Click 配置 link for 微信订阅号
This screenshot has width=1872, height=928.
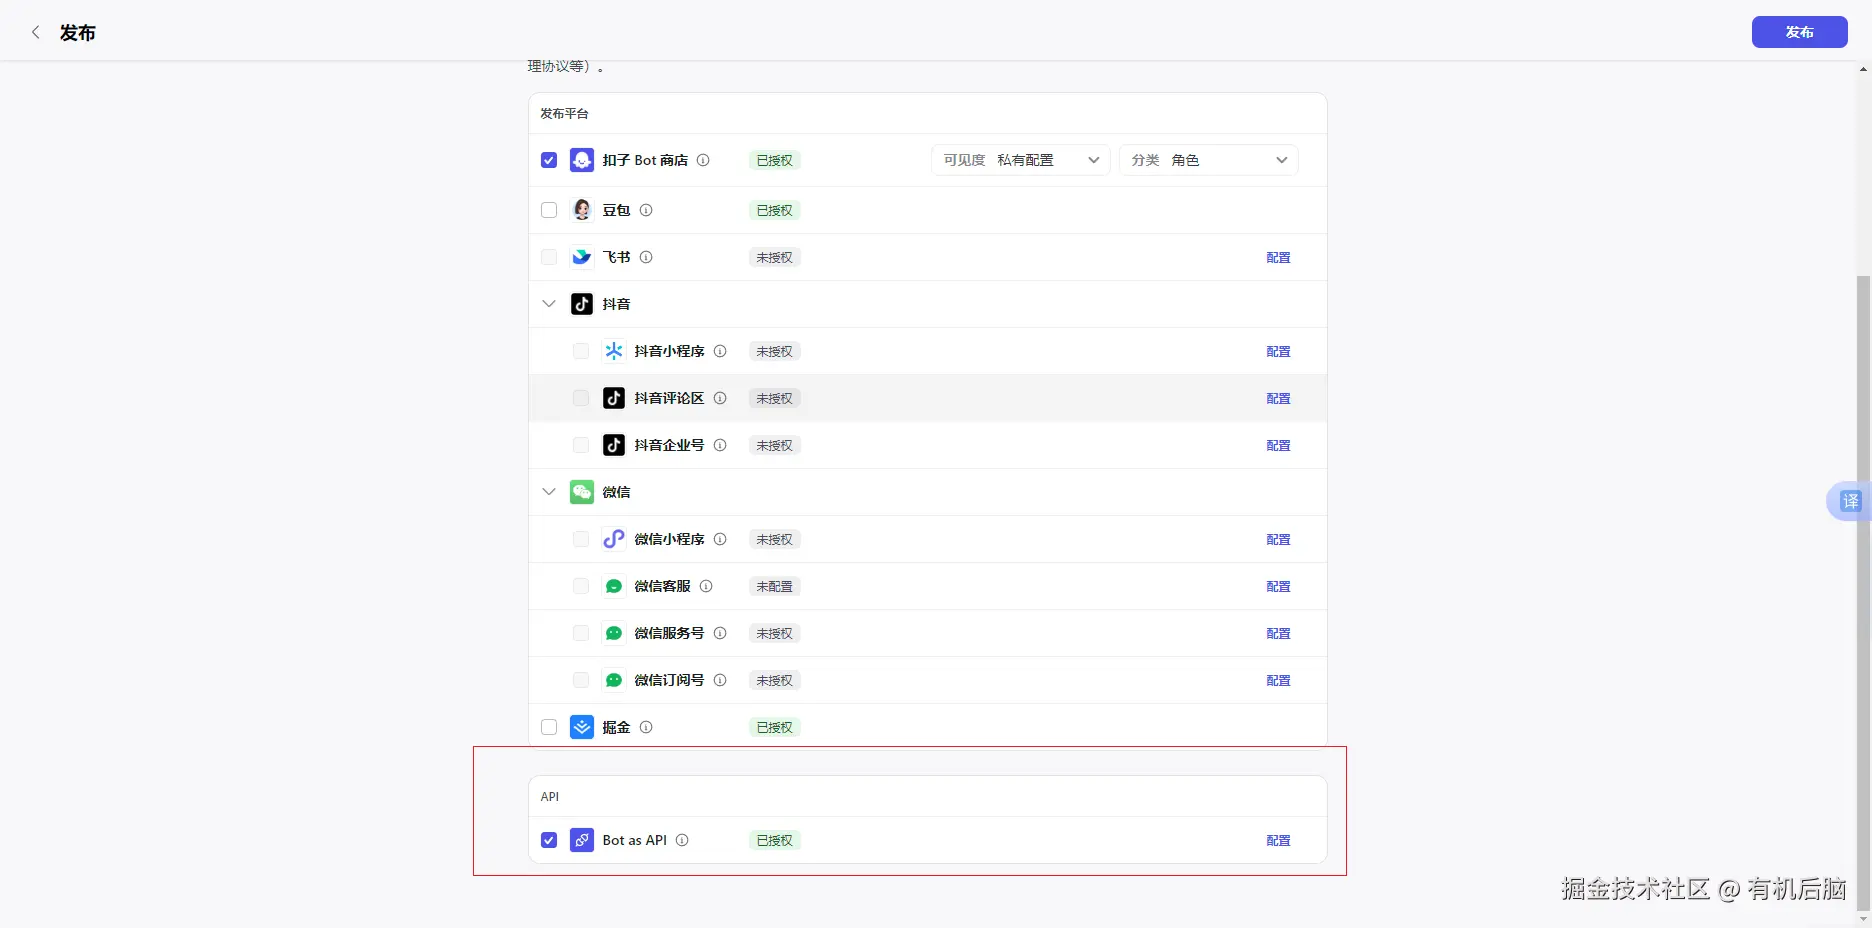[1278, 680]
